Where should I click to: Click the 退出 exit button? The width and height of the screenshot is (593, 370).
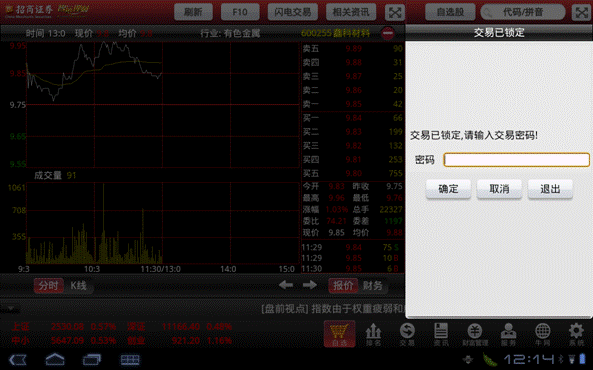[x=550, y=189]
